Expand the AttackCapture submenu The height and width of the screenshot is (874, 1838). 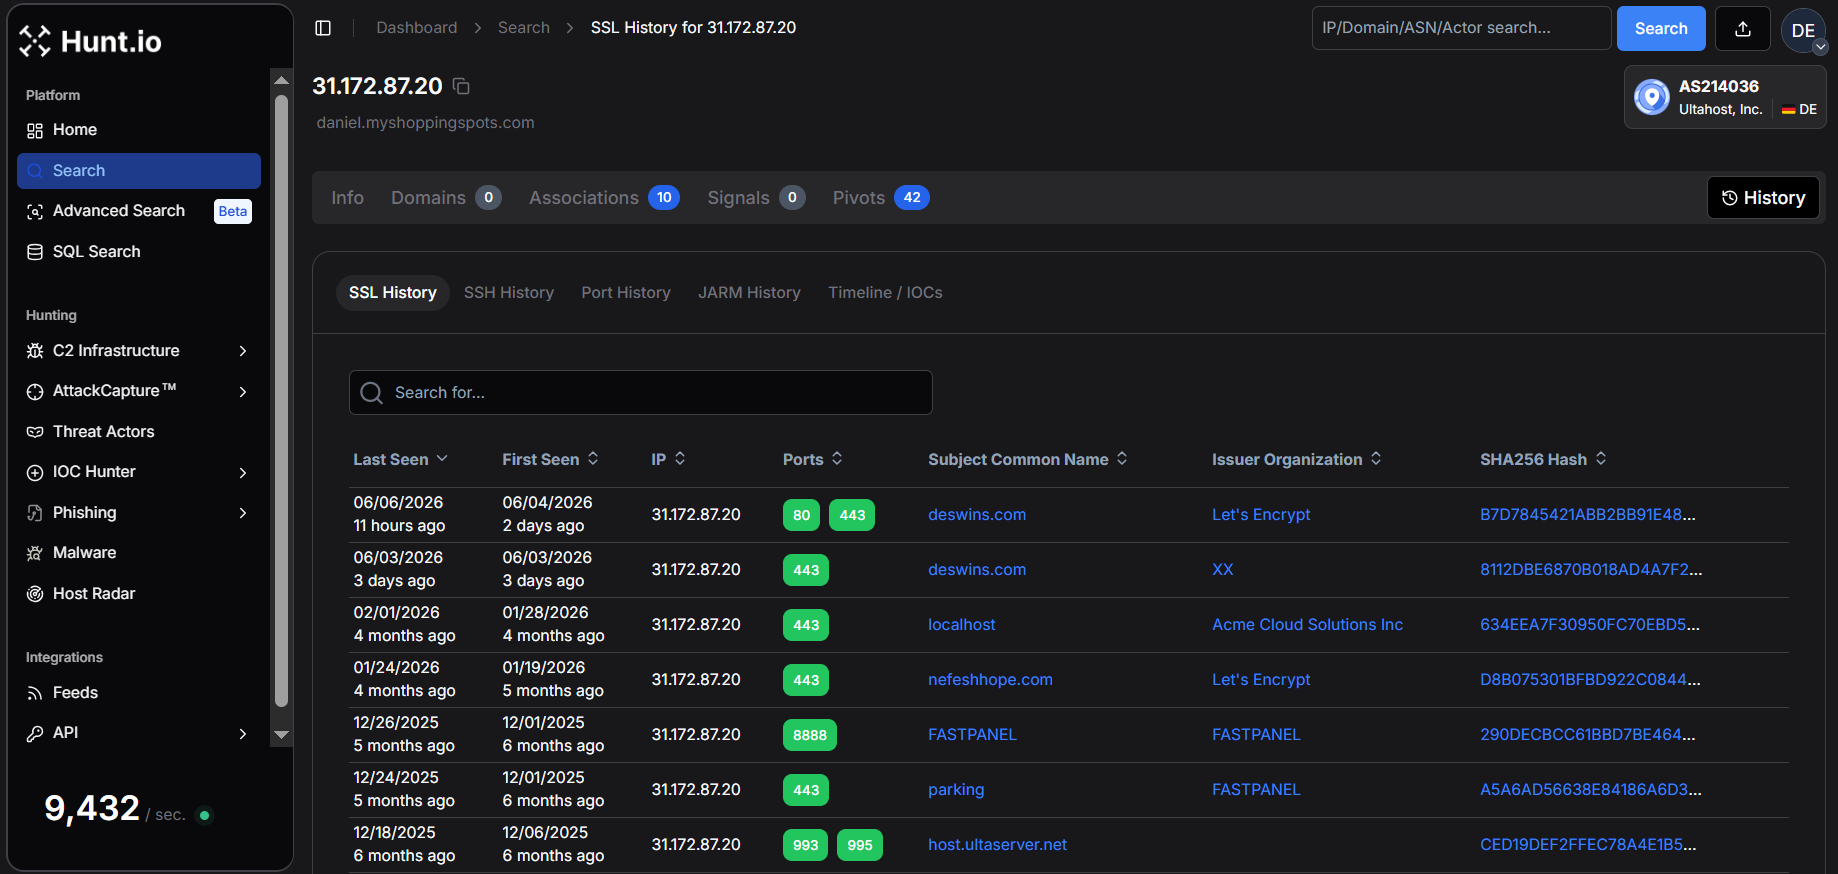click(243, 392)
